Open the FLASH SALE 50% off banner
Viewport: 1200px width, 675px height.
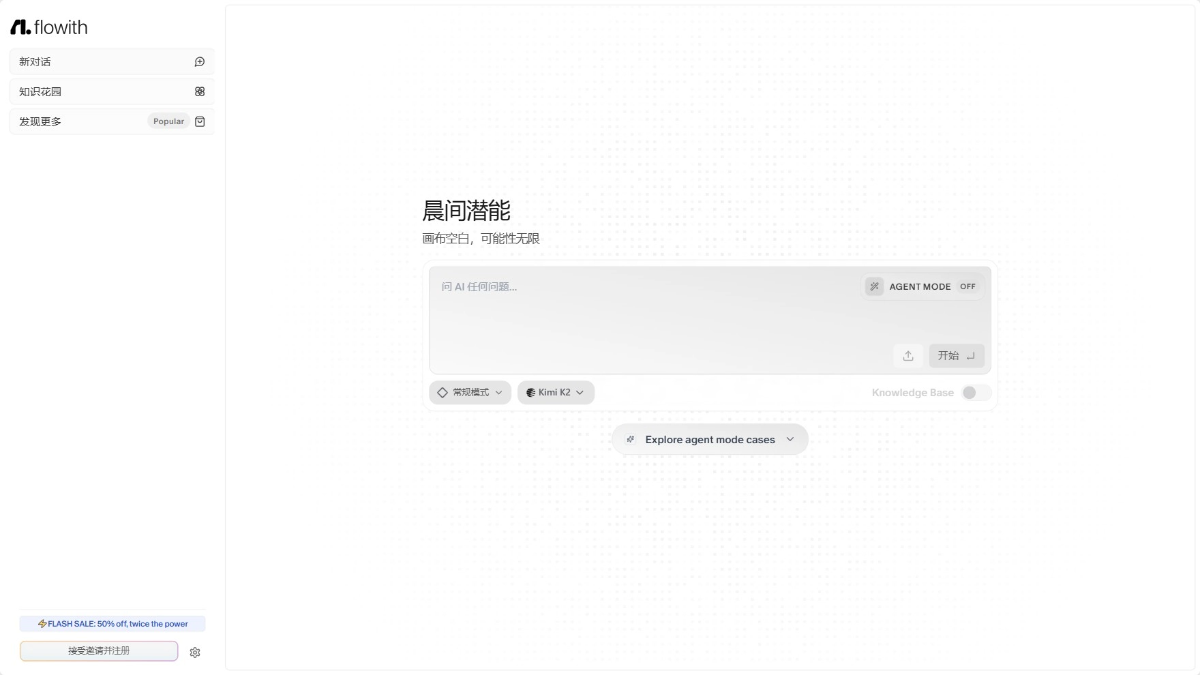coord(112,624)
